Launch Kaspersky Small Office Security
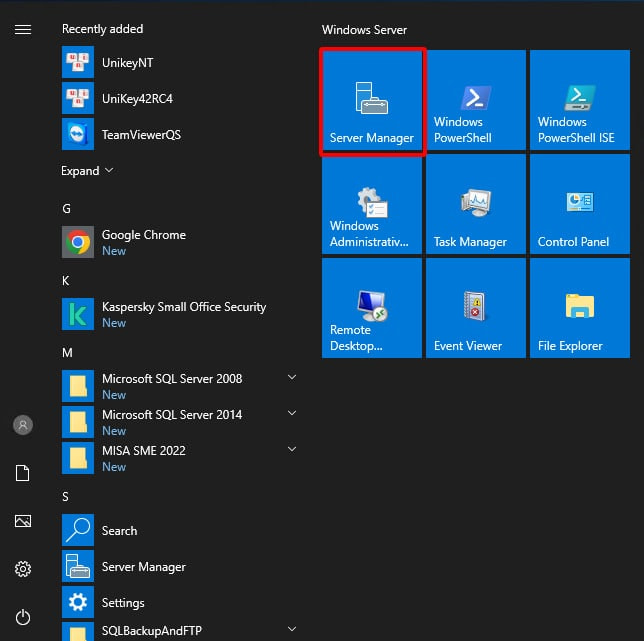This screenshot has height=641, width=644. tap(181, 314)
